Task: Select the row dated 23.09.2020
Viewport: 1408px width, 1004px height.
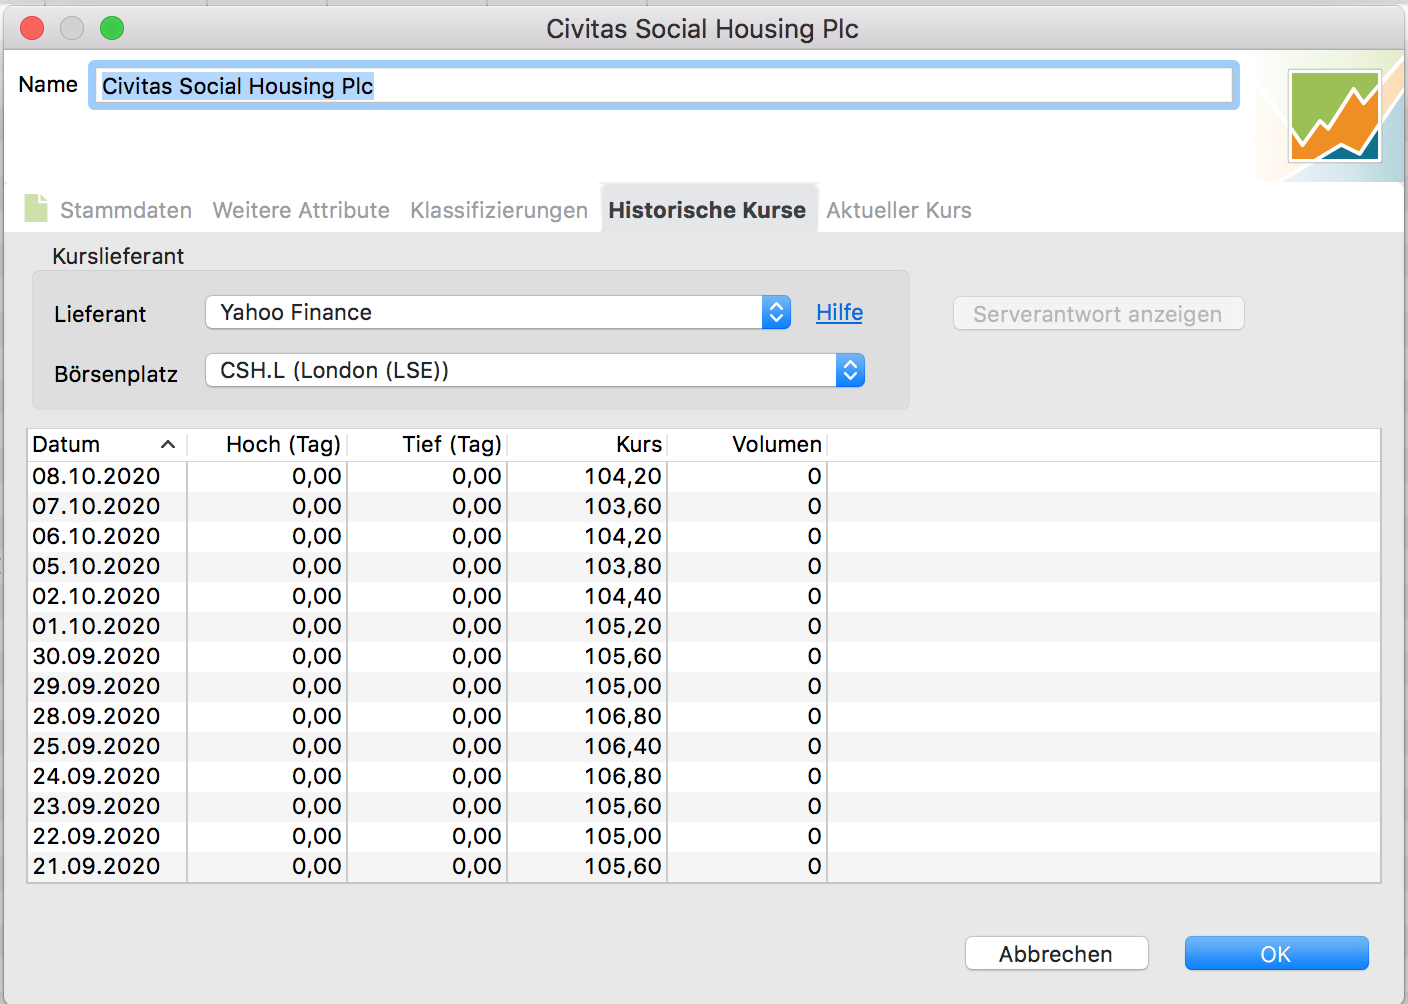Action: 704,806
